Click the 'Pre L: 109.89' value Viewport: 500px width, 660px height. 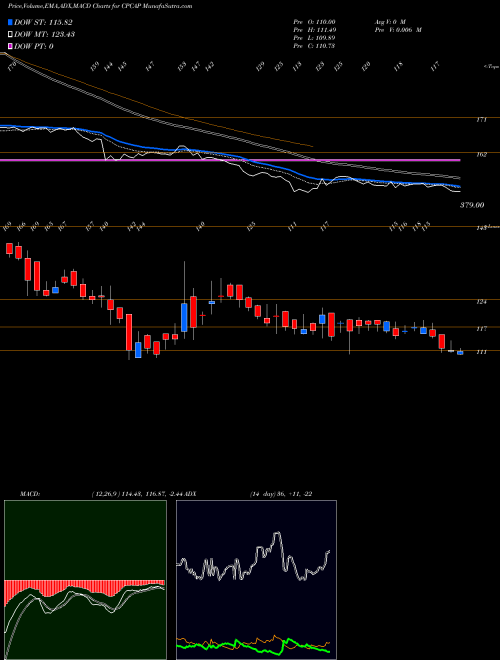[314, 38]
